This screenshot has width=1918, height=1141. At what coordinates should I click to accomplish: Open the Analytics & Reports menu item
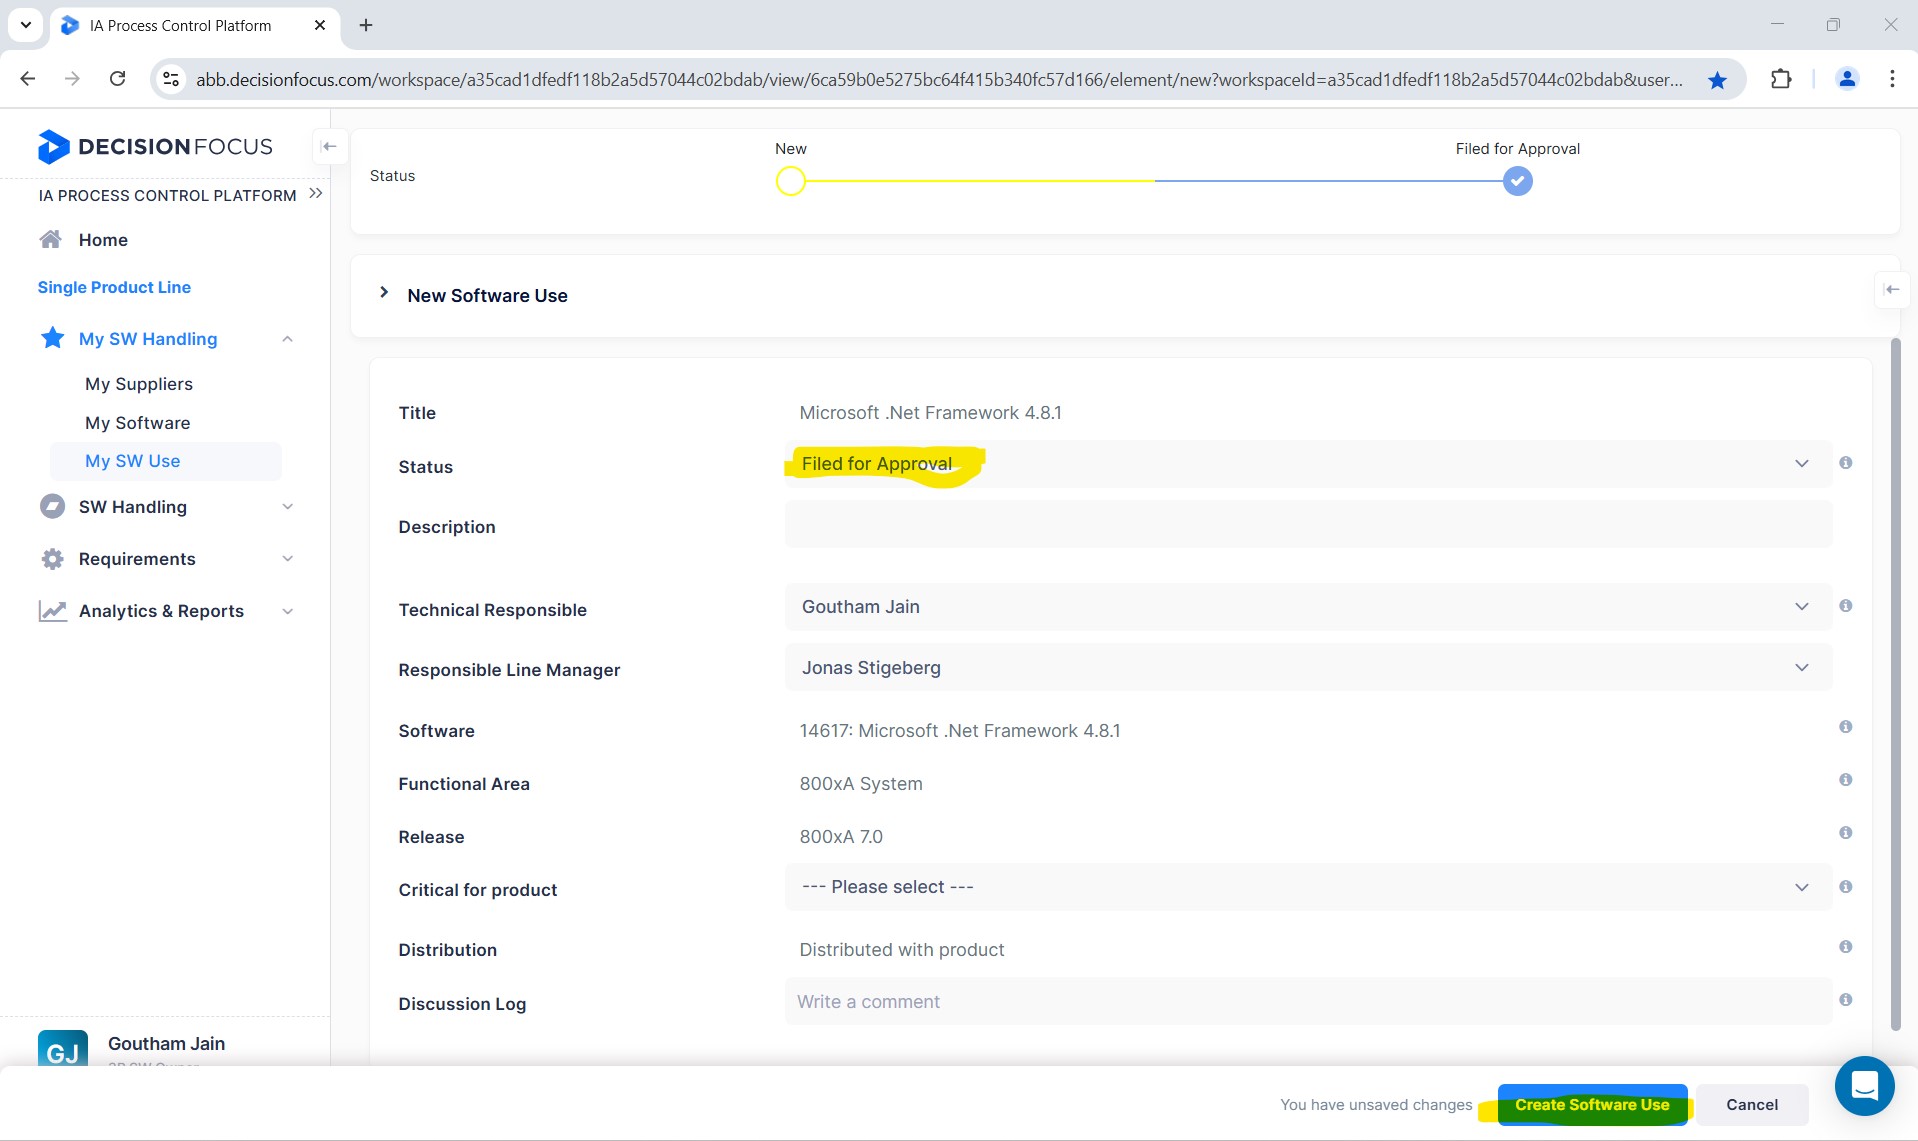point(161,611)
